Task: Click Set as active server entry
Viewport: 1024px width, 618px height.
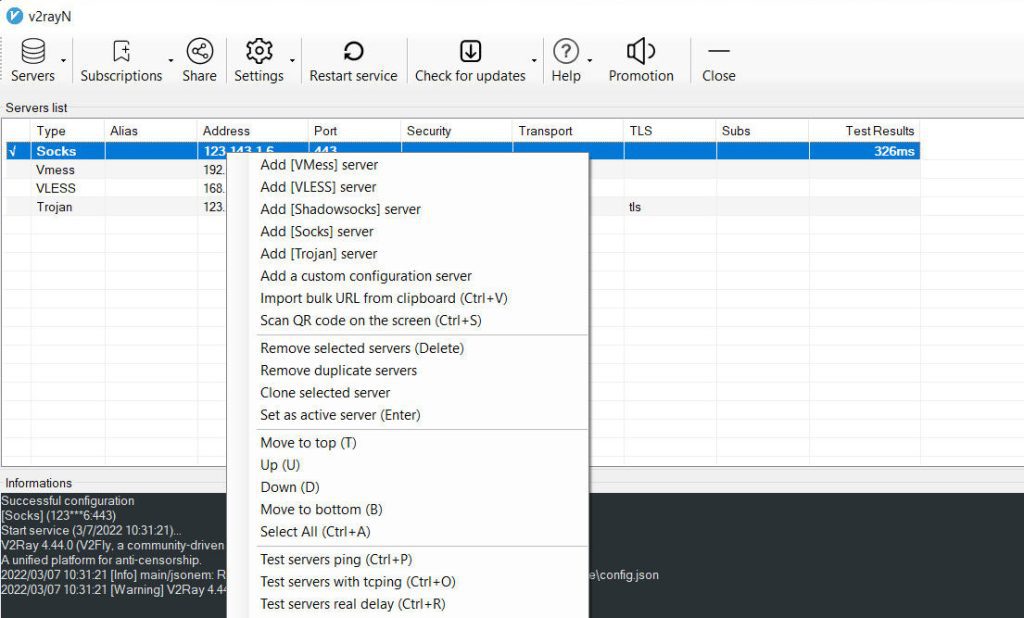Action: [340, 415]
